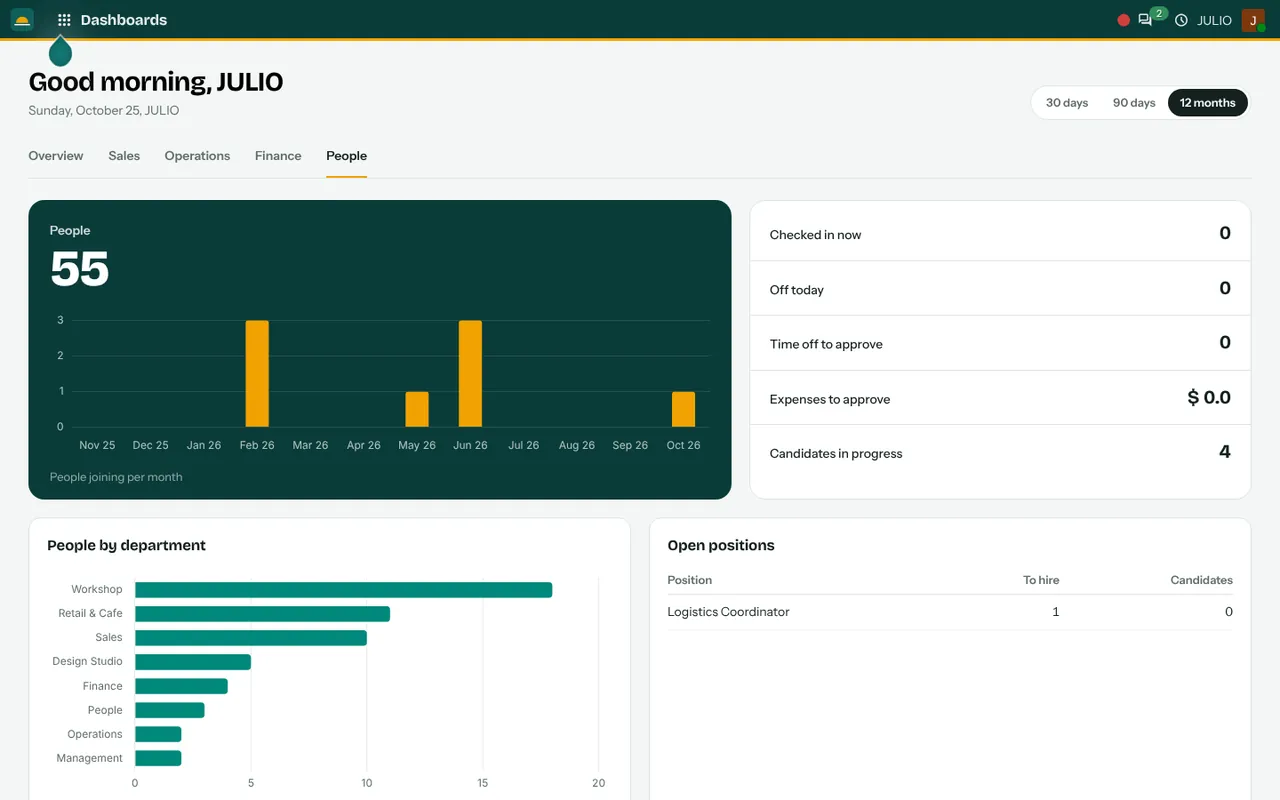Click the JULIO company name in the top bar
This screenshot has width=1280, height=800.
click(1214, 20)
